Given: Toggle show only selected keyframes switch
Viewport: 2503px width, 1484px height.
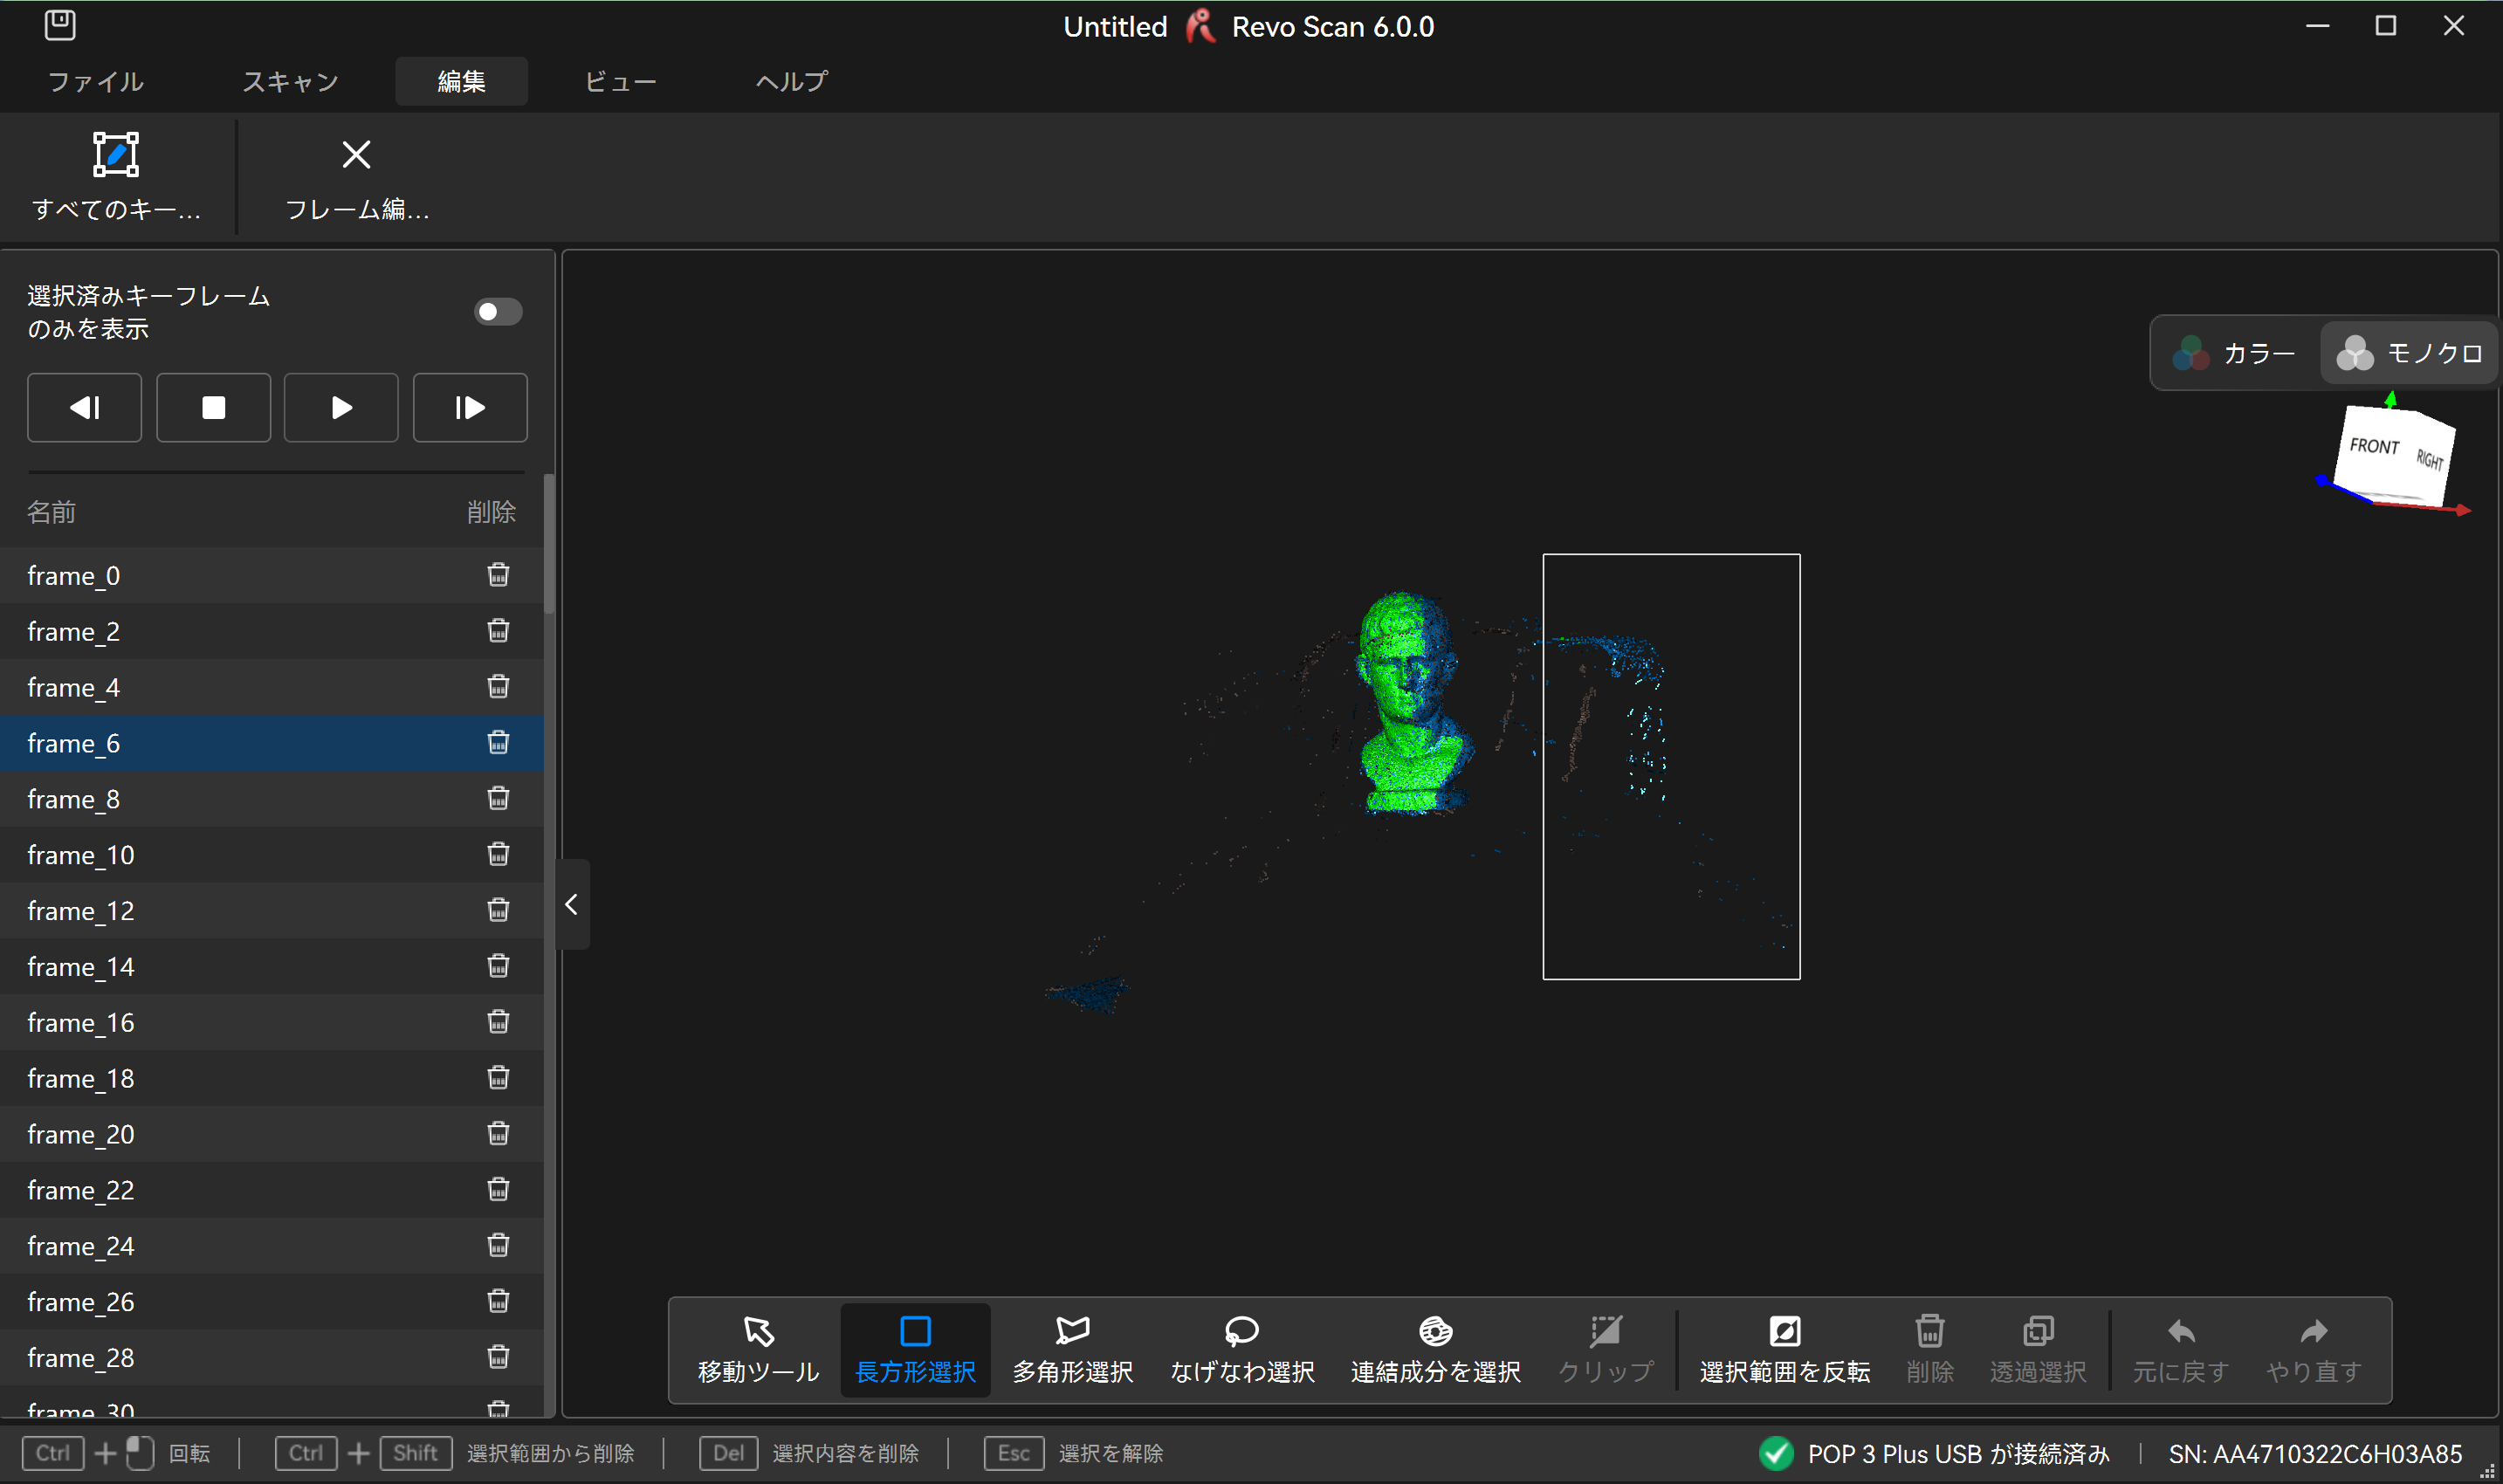Looking at the screenshot, I should (497, 312).
